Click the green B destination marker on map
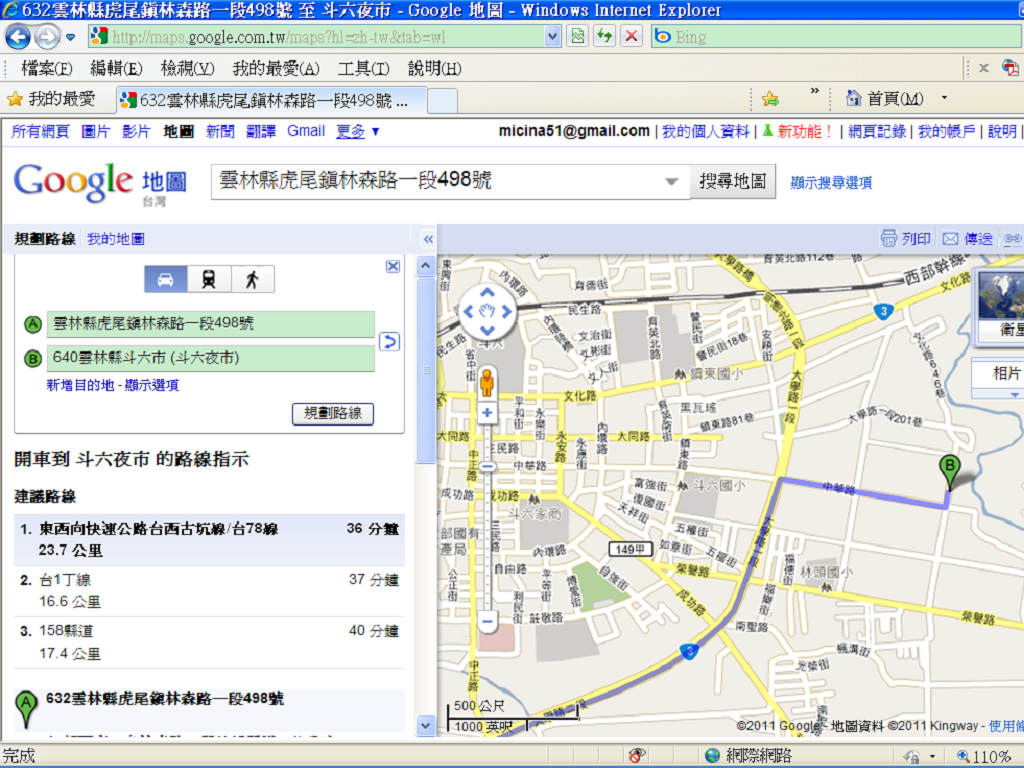This screenshot has width=1024, height=768. [x=950, y=472]
